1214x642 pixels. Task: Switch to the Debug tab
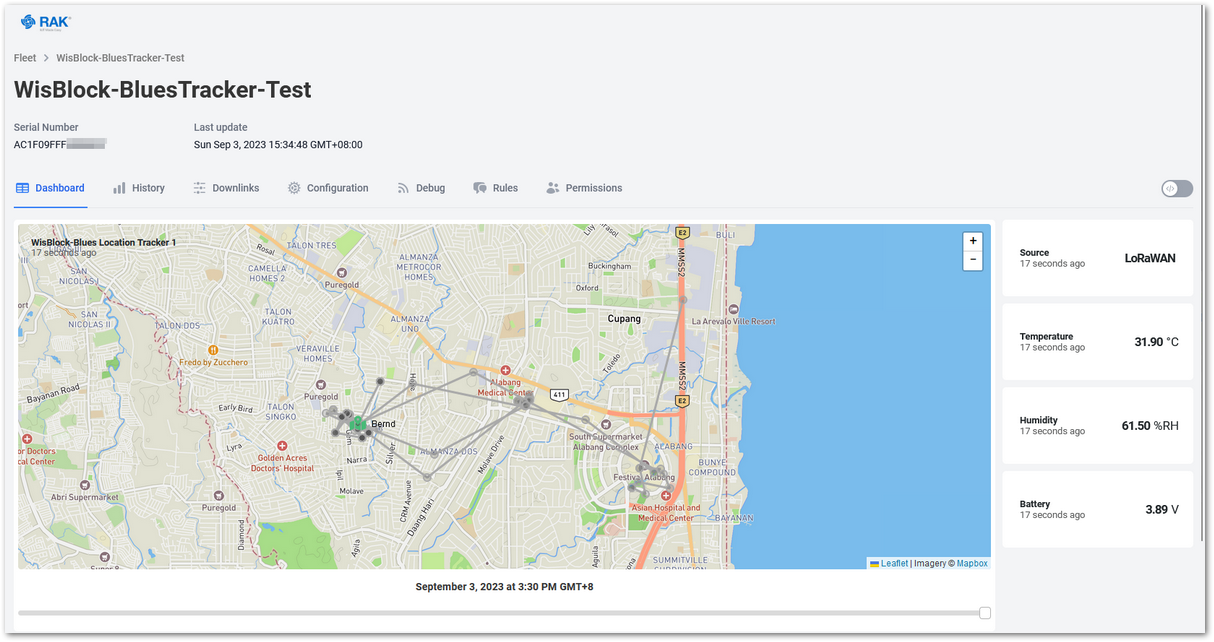(421, 188)
